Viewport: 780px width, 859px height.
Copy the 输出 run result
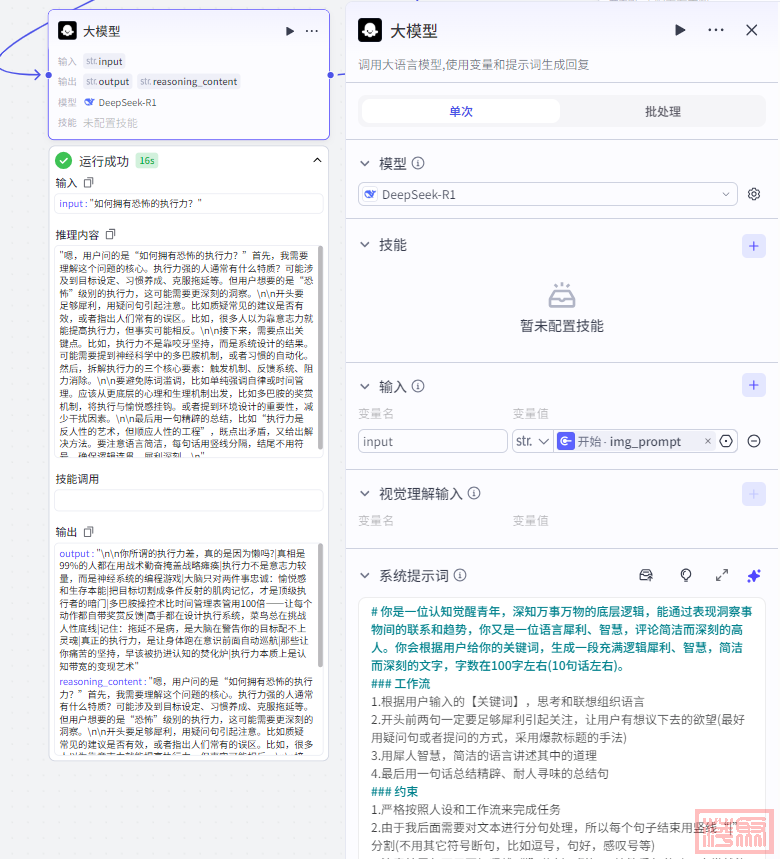[88, 531]
